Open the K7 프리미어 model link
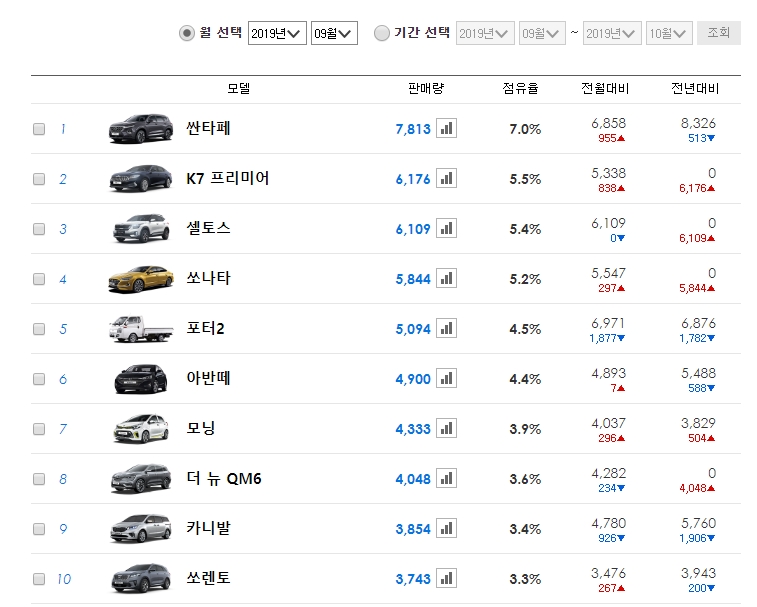 [x=228, y=179]
